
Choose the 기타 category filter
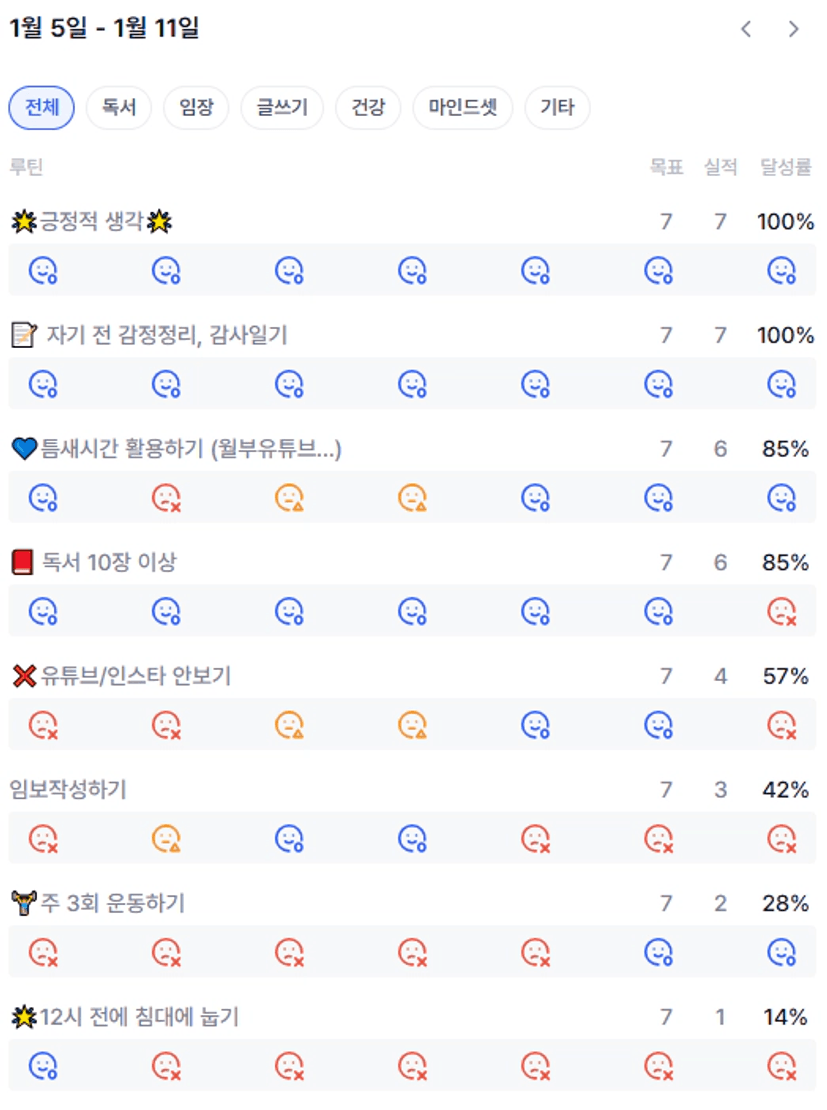click(557, 108)
